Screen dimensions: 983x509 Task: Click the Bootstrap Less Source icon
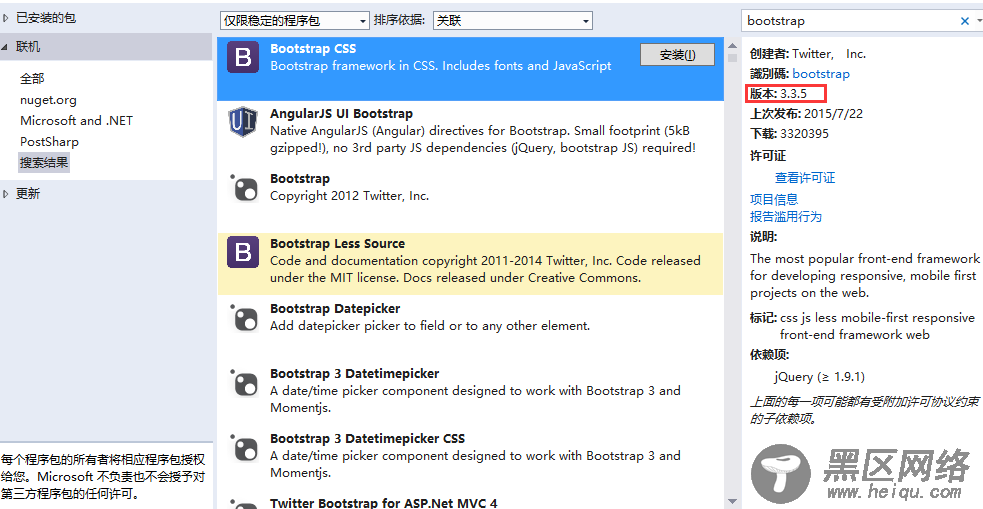[243, 252]
